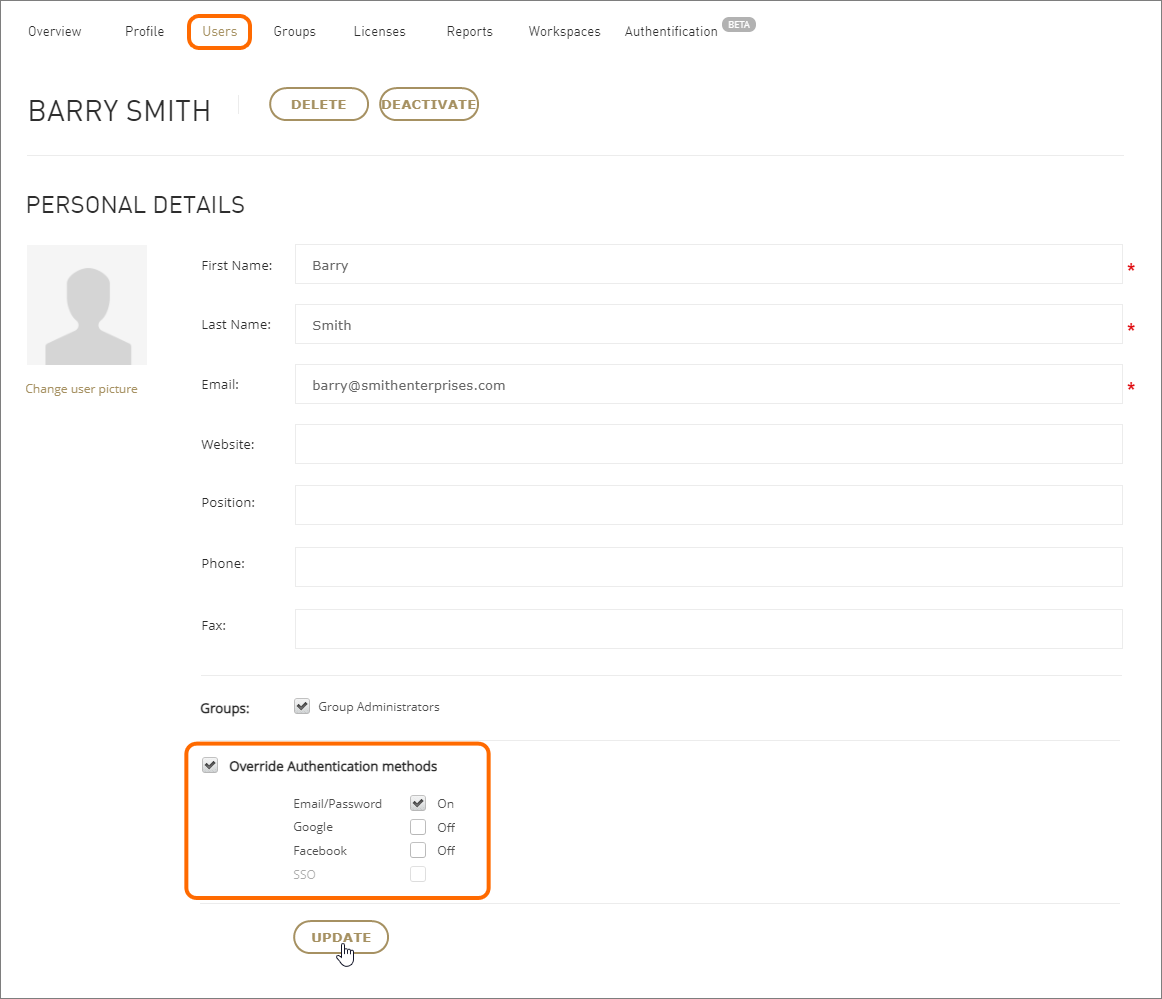
Task: Enable Facebook authentication checkbox
Action: 418,850
